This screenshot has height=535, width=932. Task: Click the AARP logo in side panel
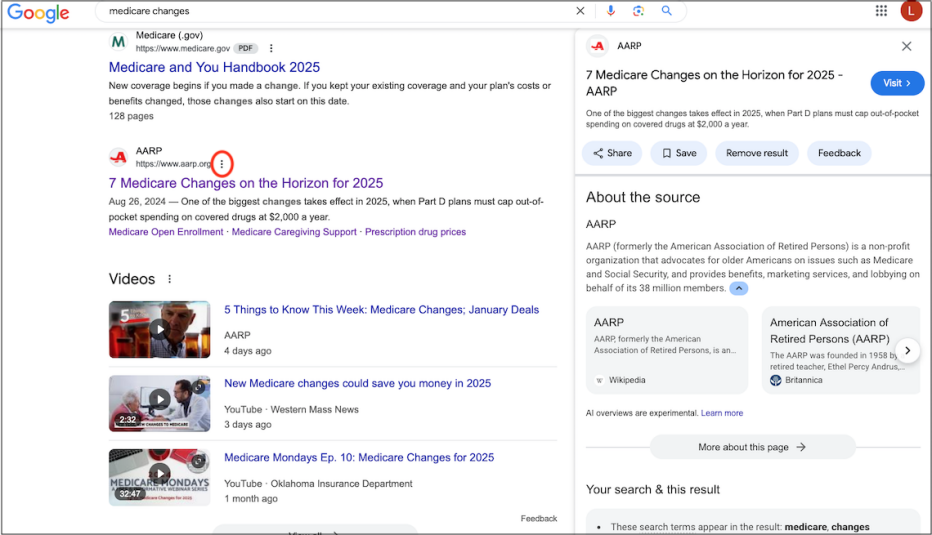point(597,46)
